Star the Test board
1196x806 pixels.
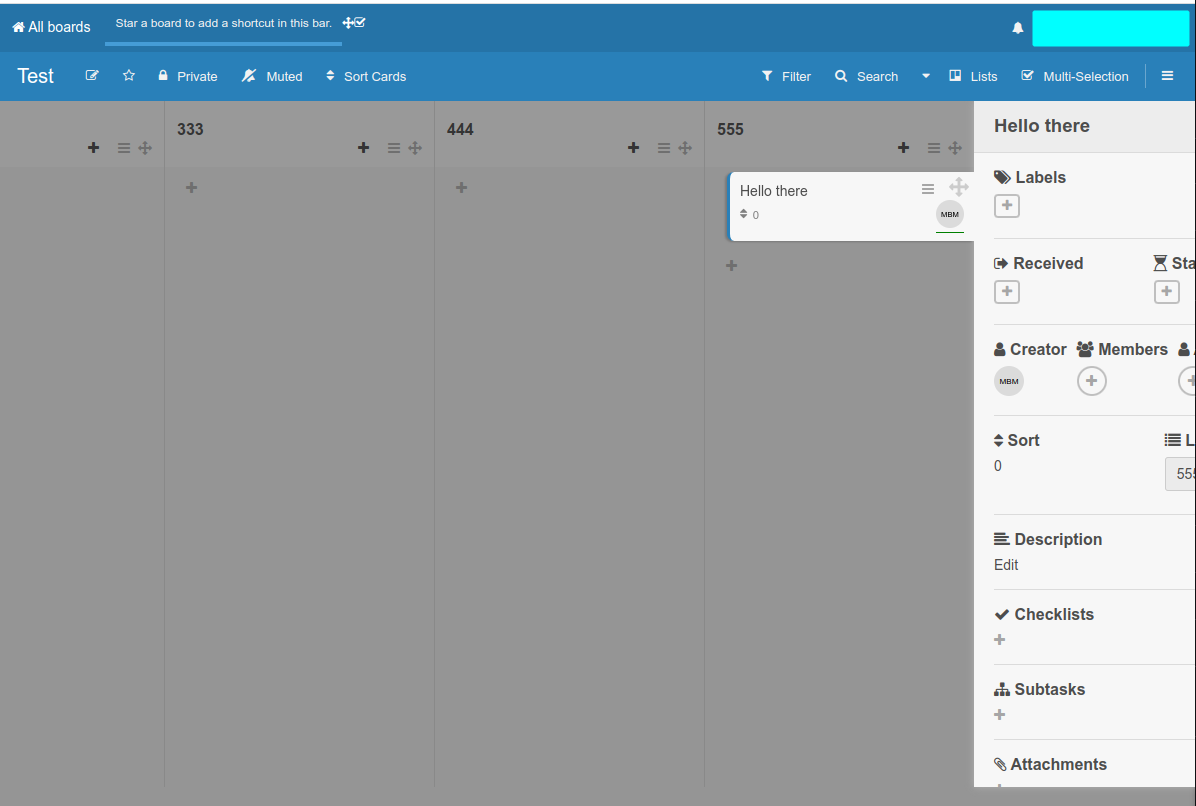129,75
